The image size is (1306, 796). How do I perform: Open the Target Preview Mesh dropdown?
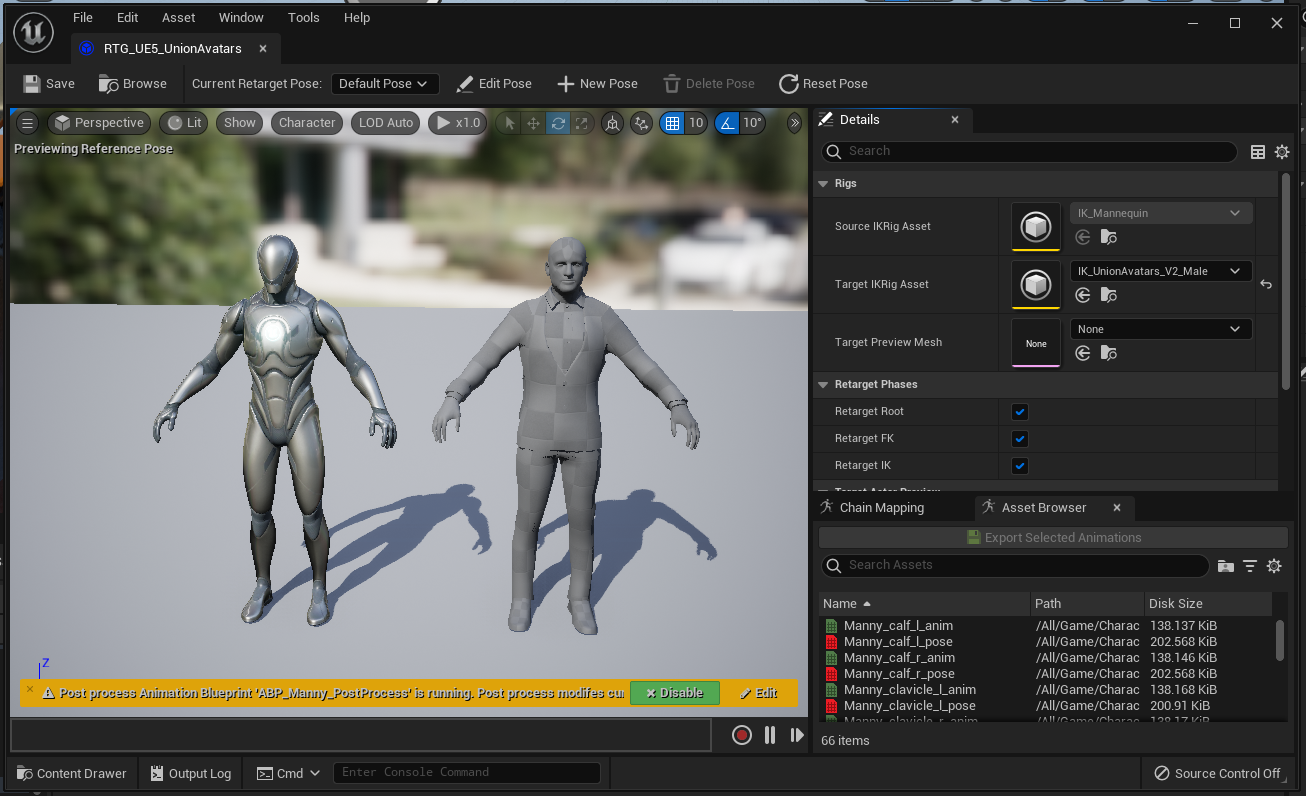click(x=1161, y=329)
